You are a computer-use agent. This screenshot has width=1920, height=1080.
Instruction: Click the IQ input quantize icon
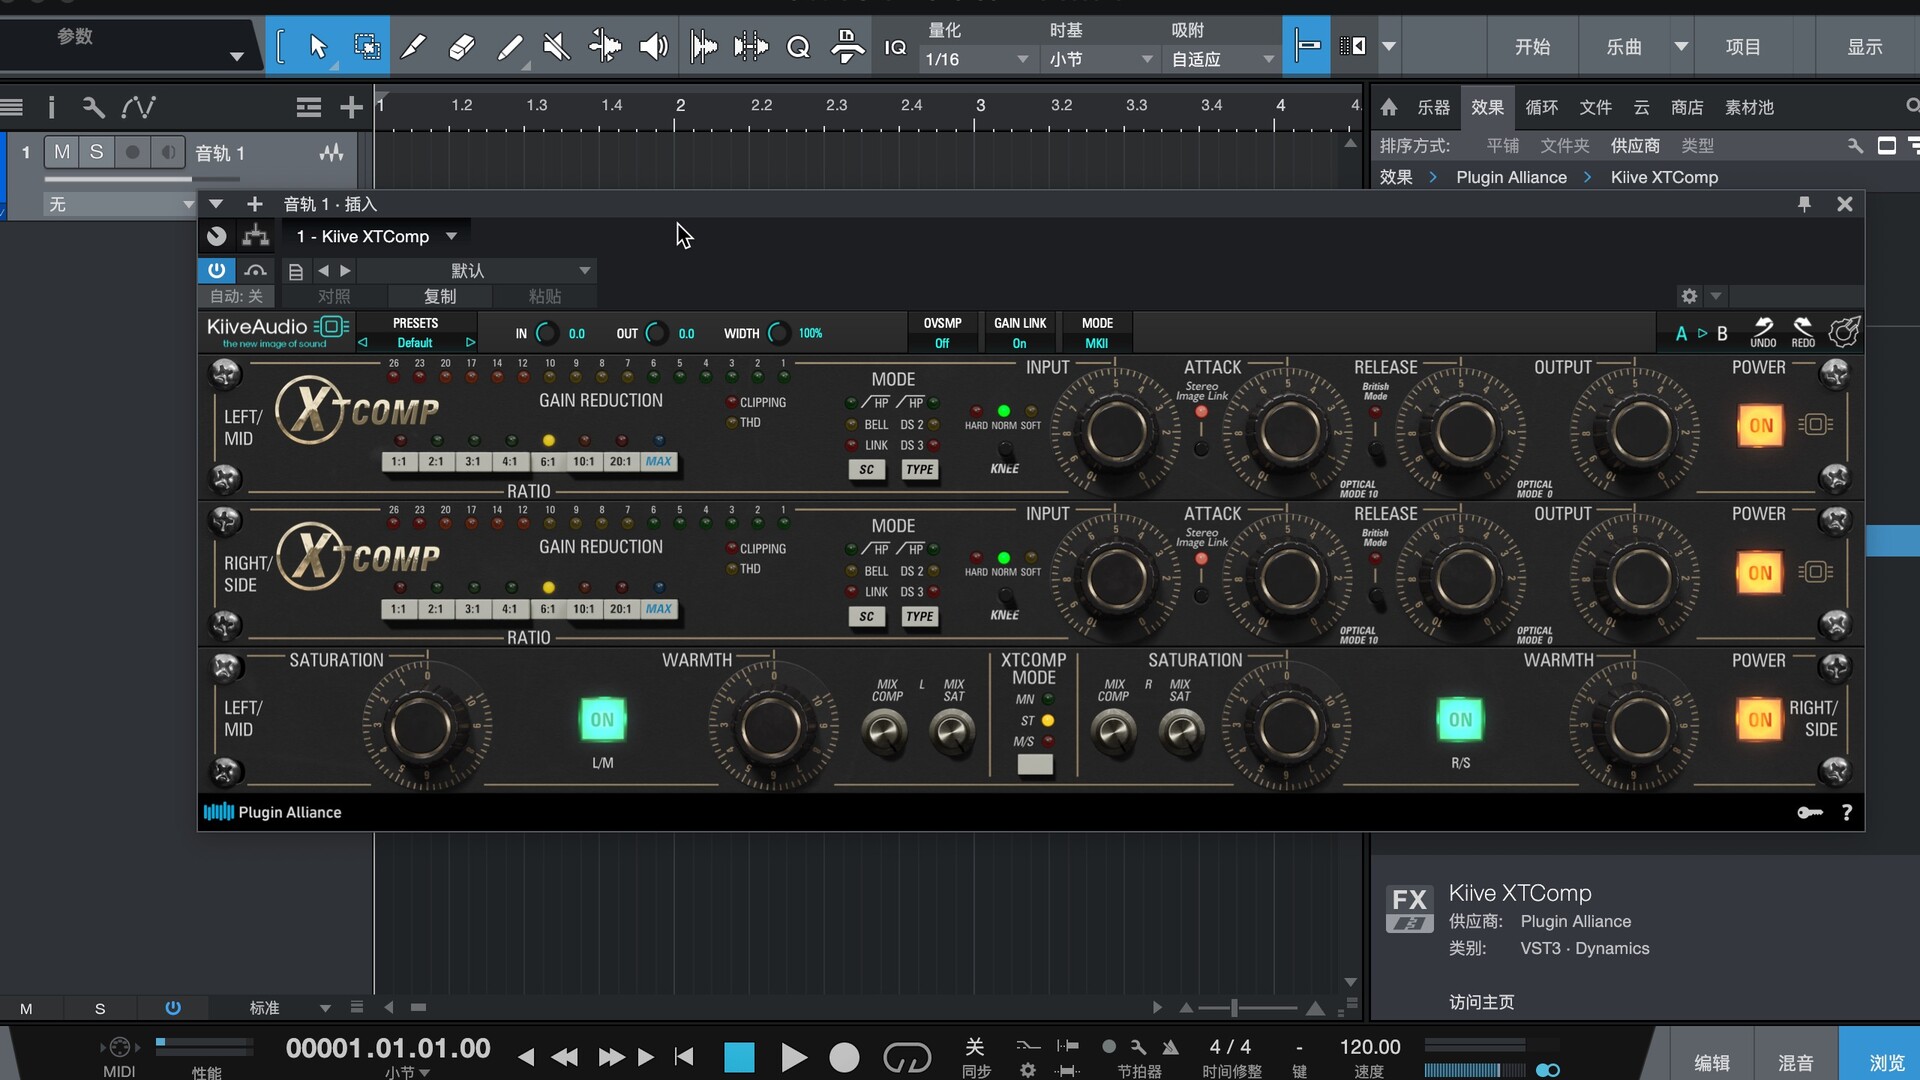pos(895,47)
